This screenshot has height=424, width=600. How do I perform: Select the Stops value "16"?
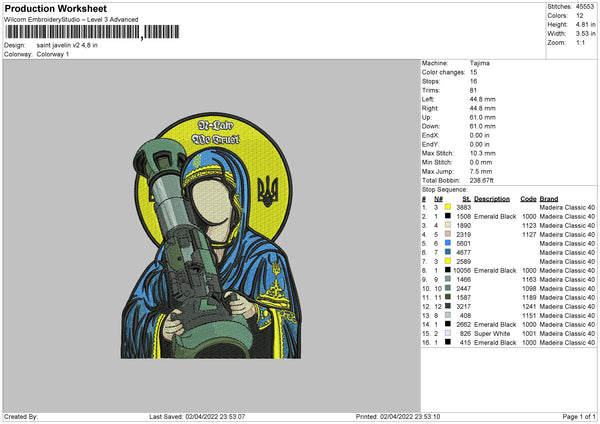(473, 81)
